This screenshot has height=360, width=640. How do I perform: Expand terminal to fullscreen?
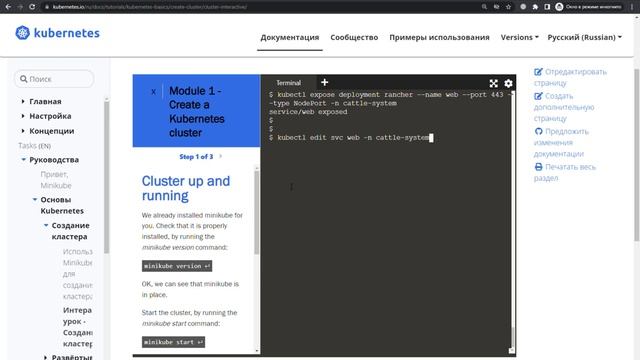coord(493,84)
